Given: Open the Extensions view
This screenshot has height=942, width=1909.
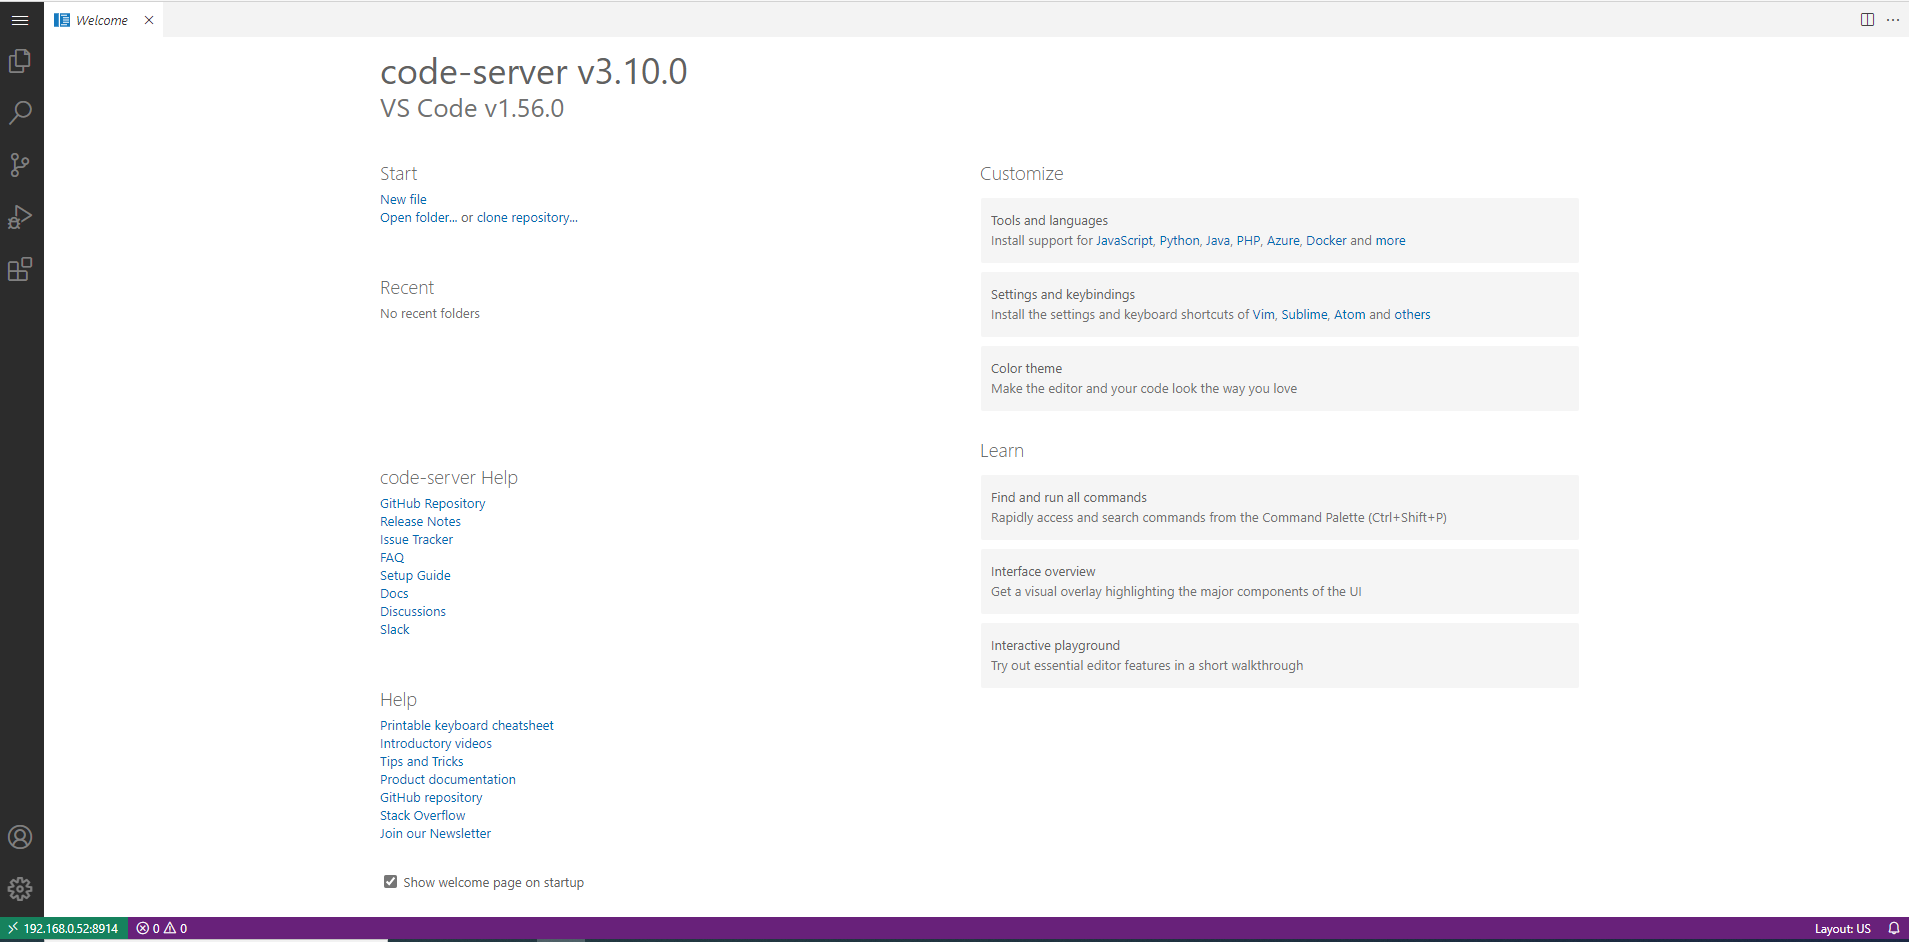Looking at the screenshot, I should (21, 269).
